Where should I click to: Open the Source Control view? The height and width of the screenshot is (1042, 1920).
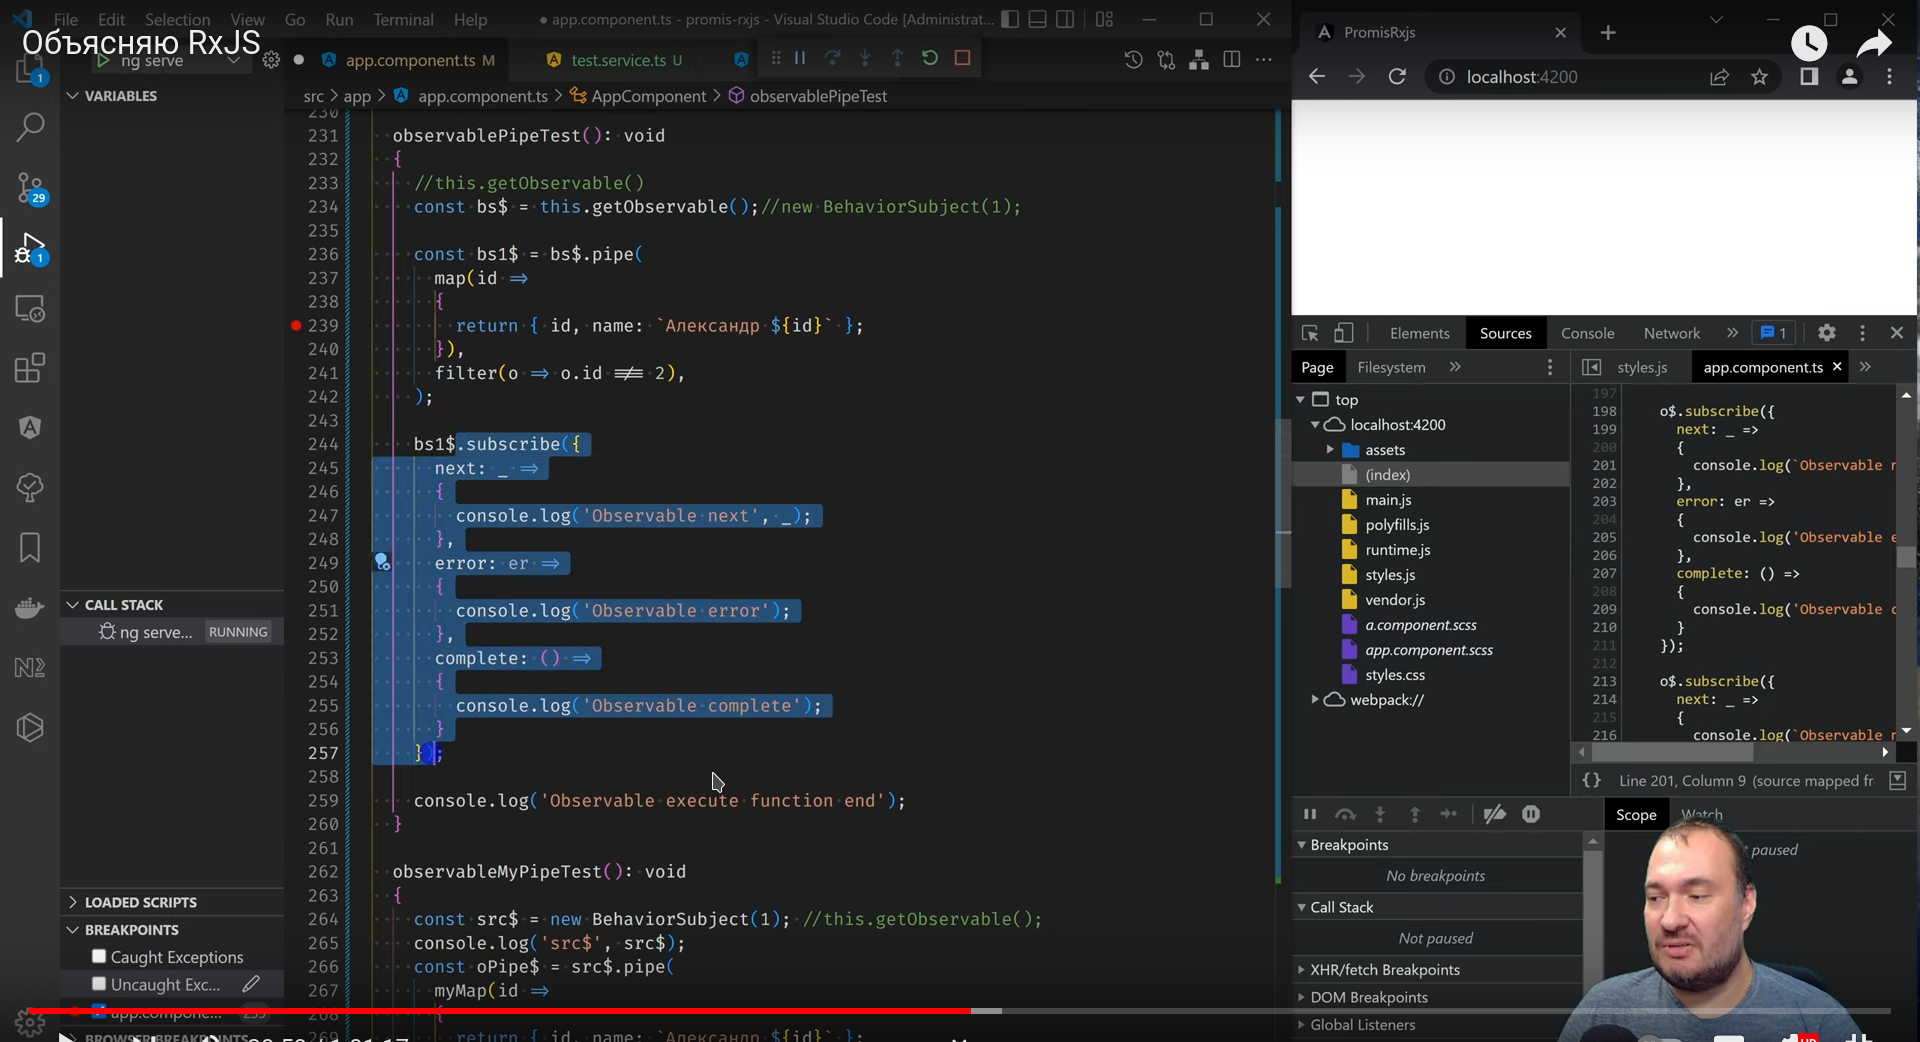click(30, 187)
